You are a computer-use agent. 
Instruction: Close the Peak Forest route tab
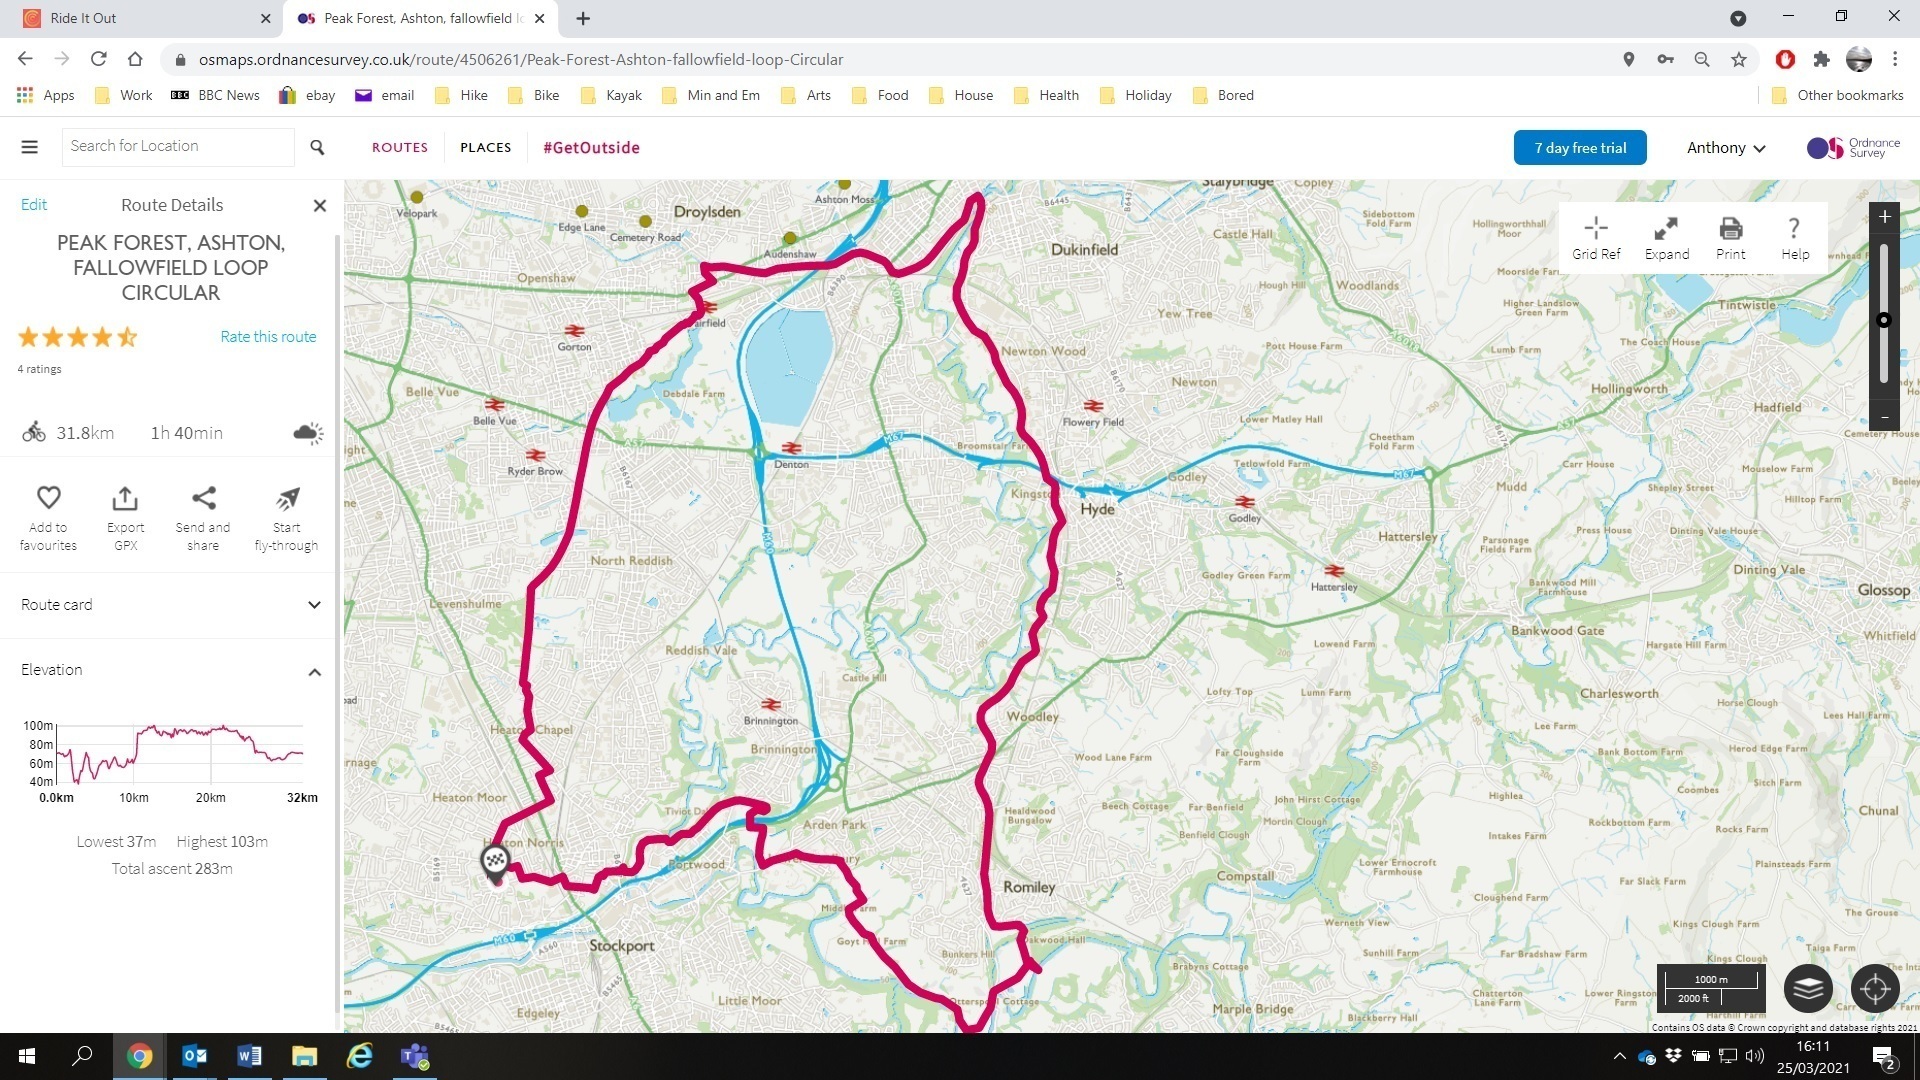(540, 18)
